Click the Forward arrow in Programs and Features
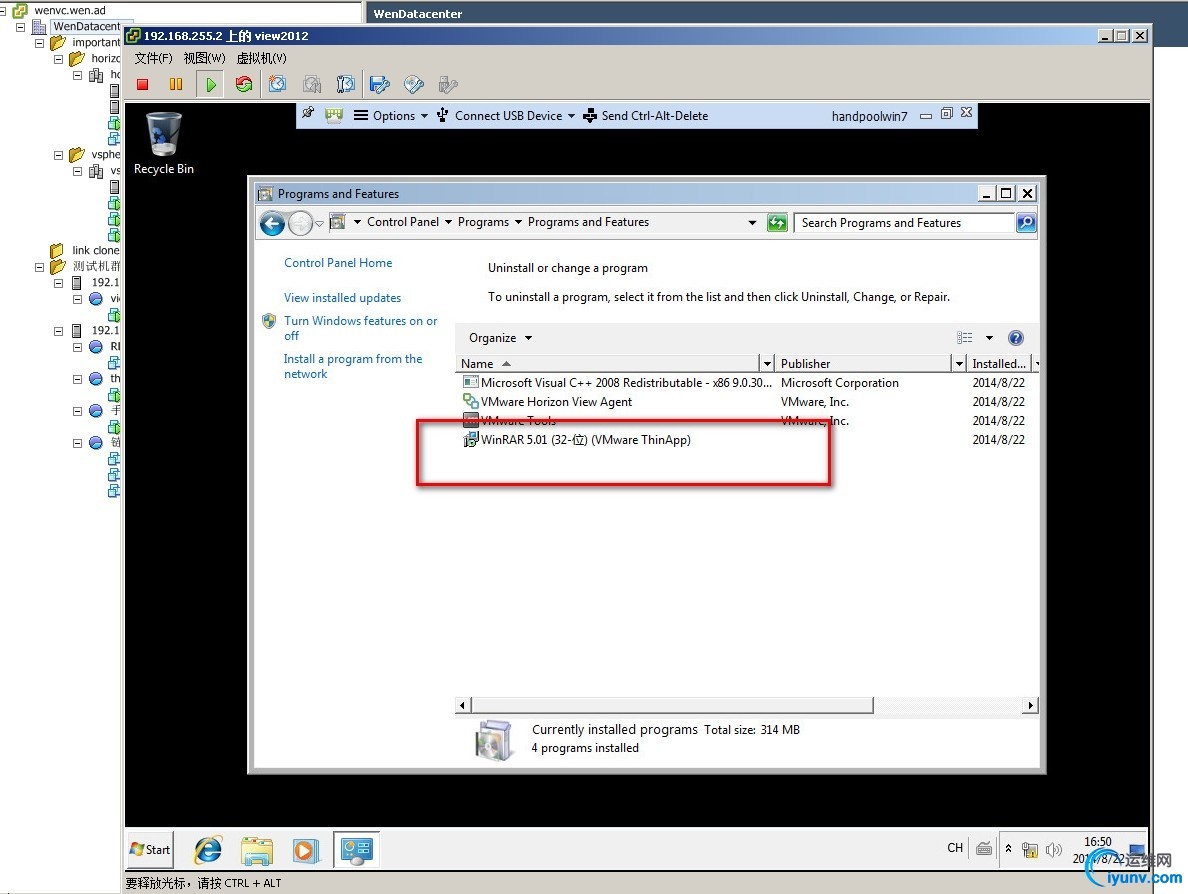The height and width of the screenshot is (894, 1188). (301, 223)
